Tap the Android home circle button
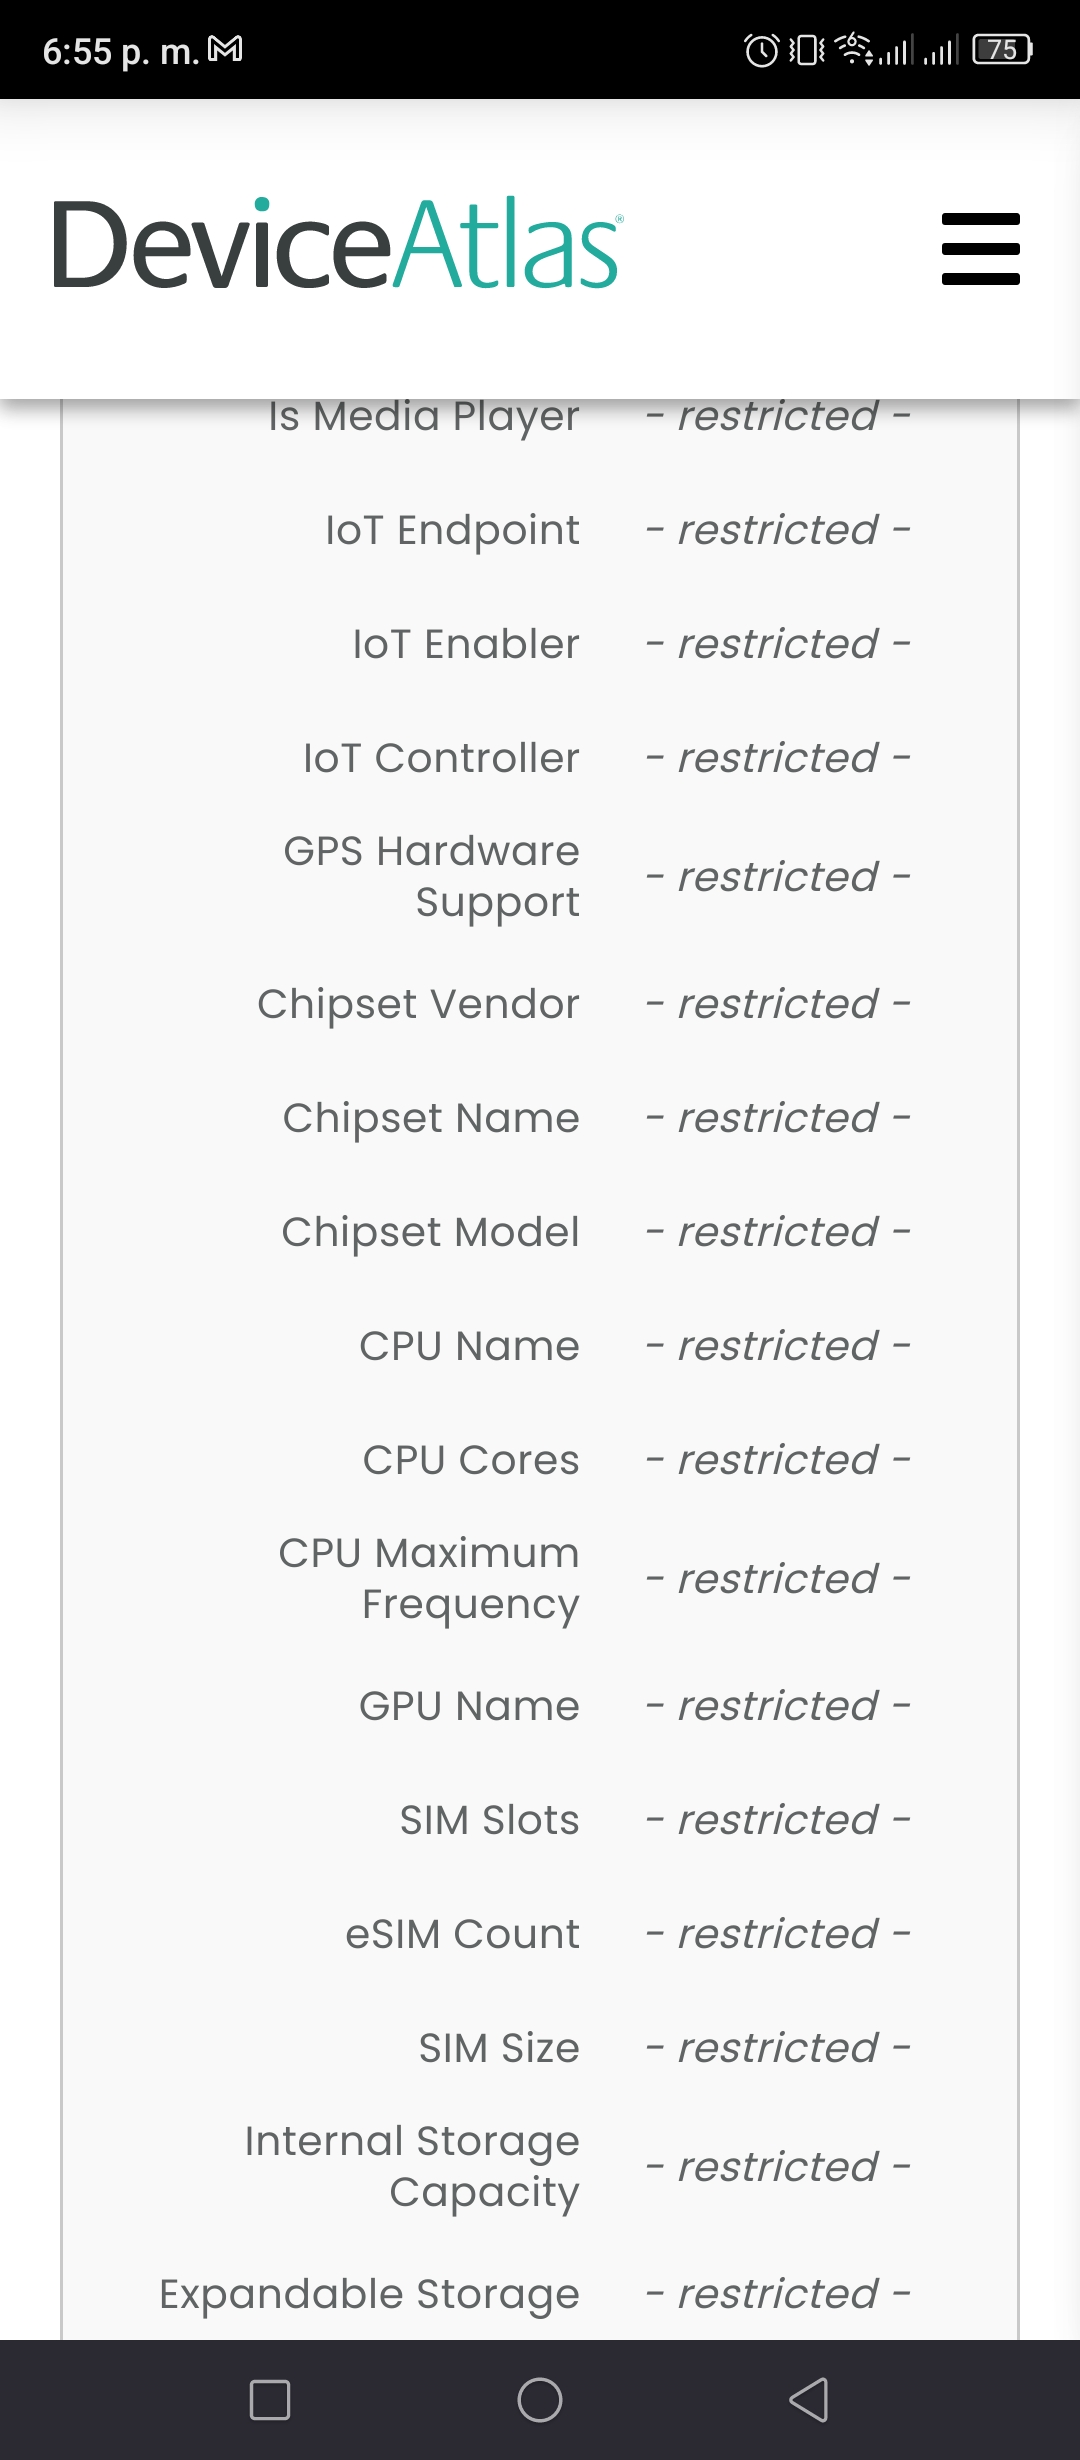The image size is (1080, 2460). pyautogui.click(x=540, y=2399)
